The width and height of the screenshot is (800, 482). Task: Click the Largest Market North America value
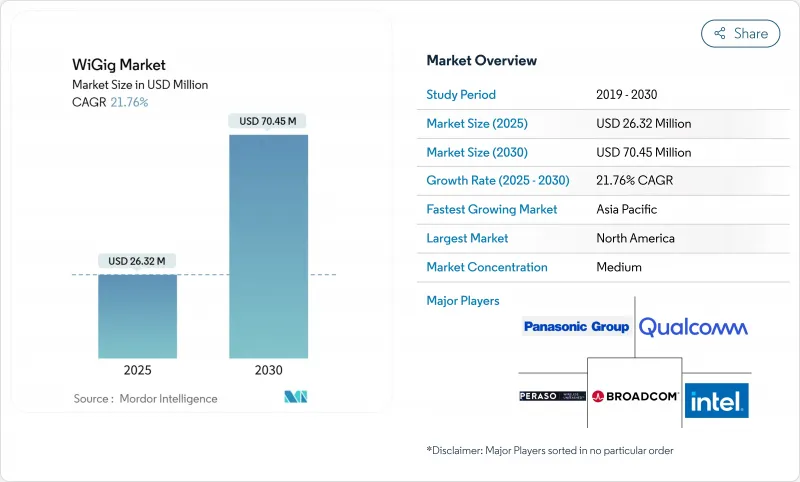click(635, 238)
